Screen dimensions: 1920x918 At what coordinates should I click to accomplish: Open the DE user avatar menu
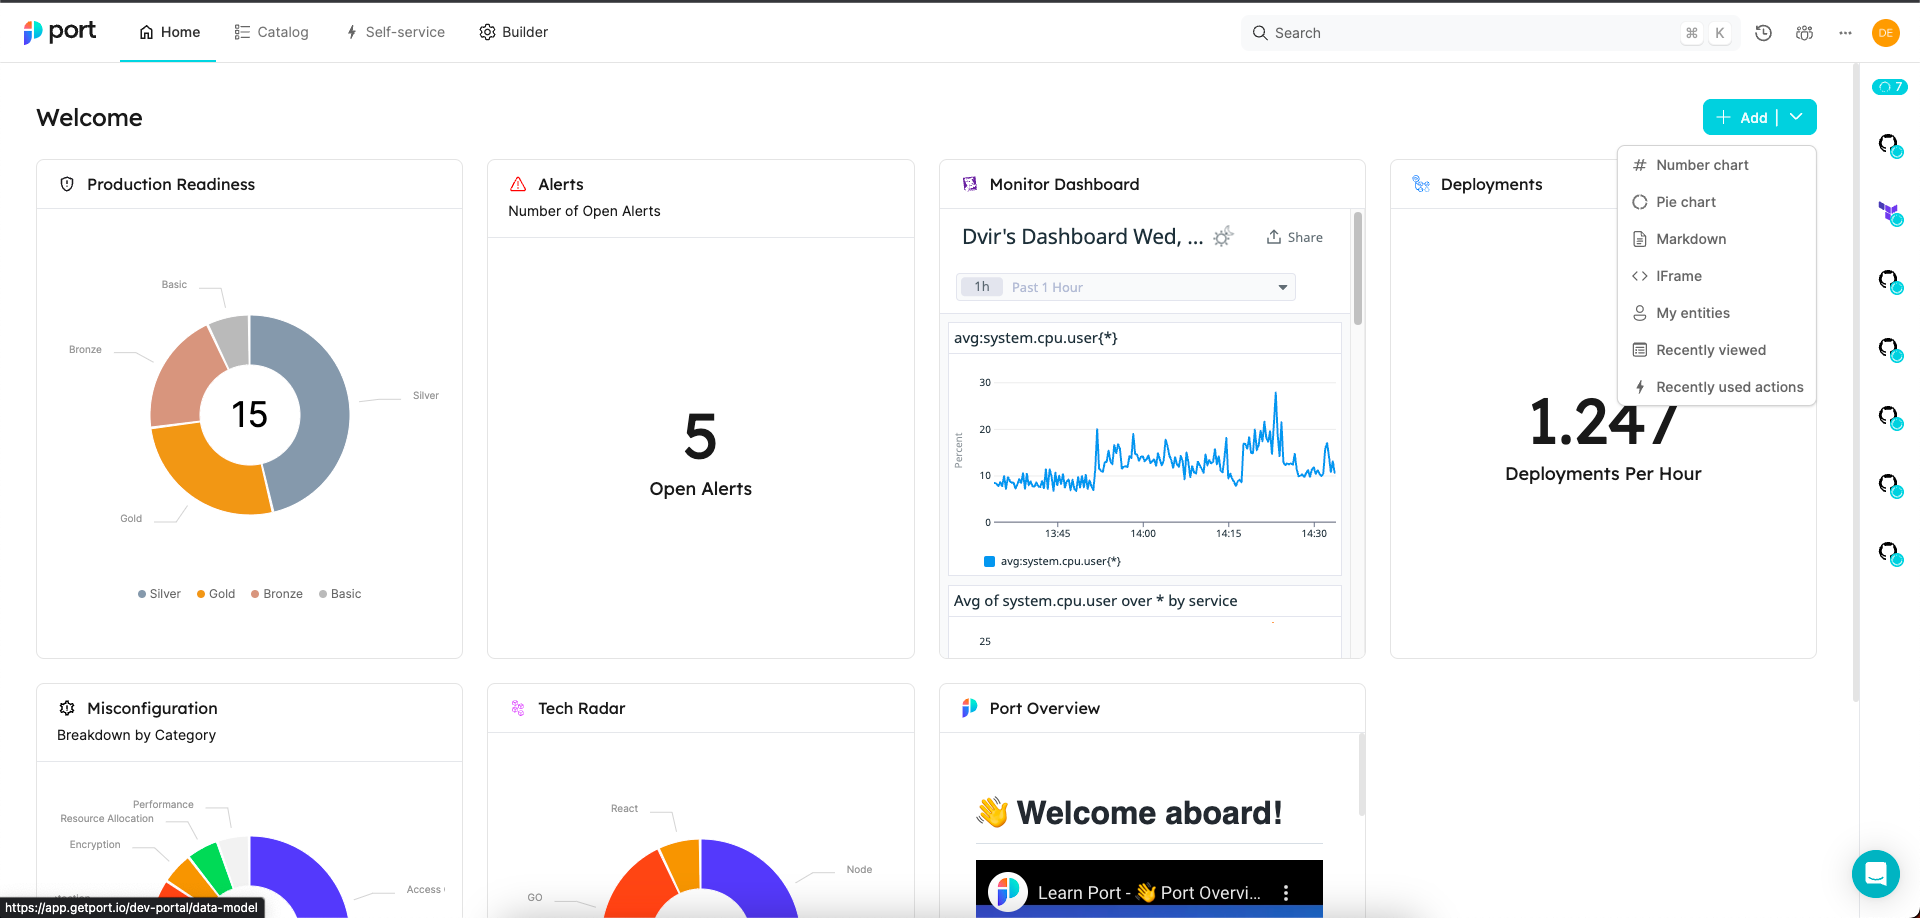(x=1885, y=33)
